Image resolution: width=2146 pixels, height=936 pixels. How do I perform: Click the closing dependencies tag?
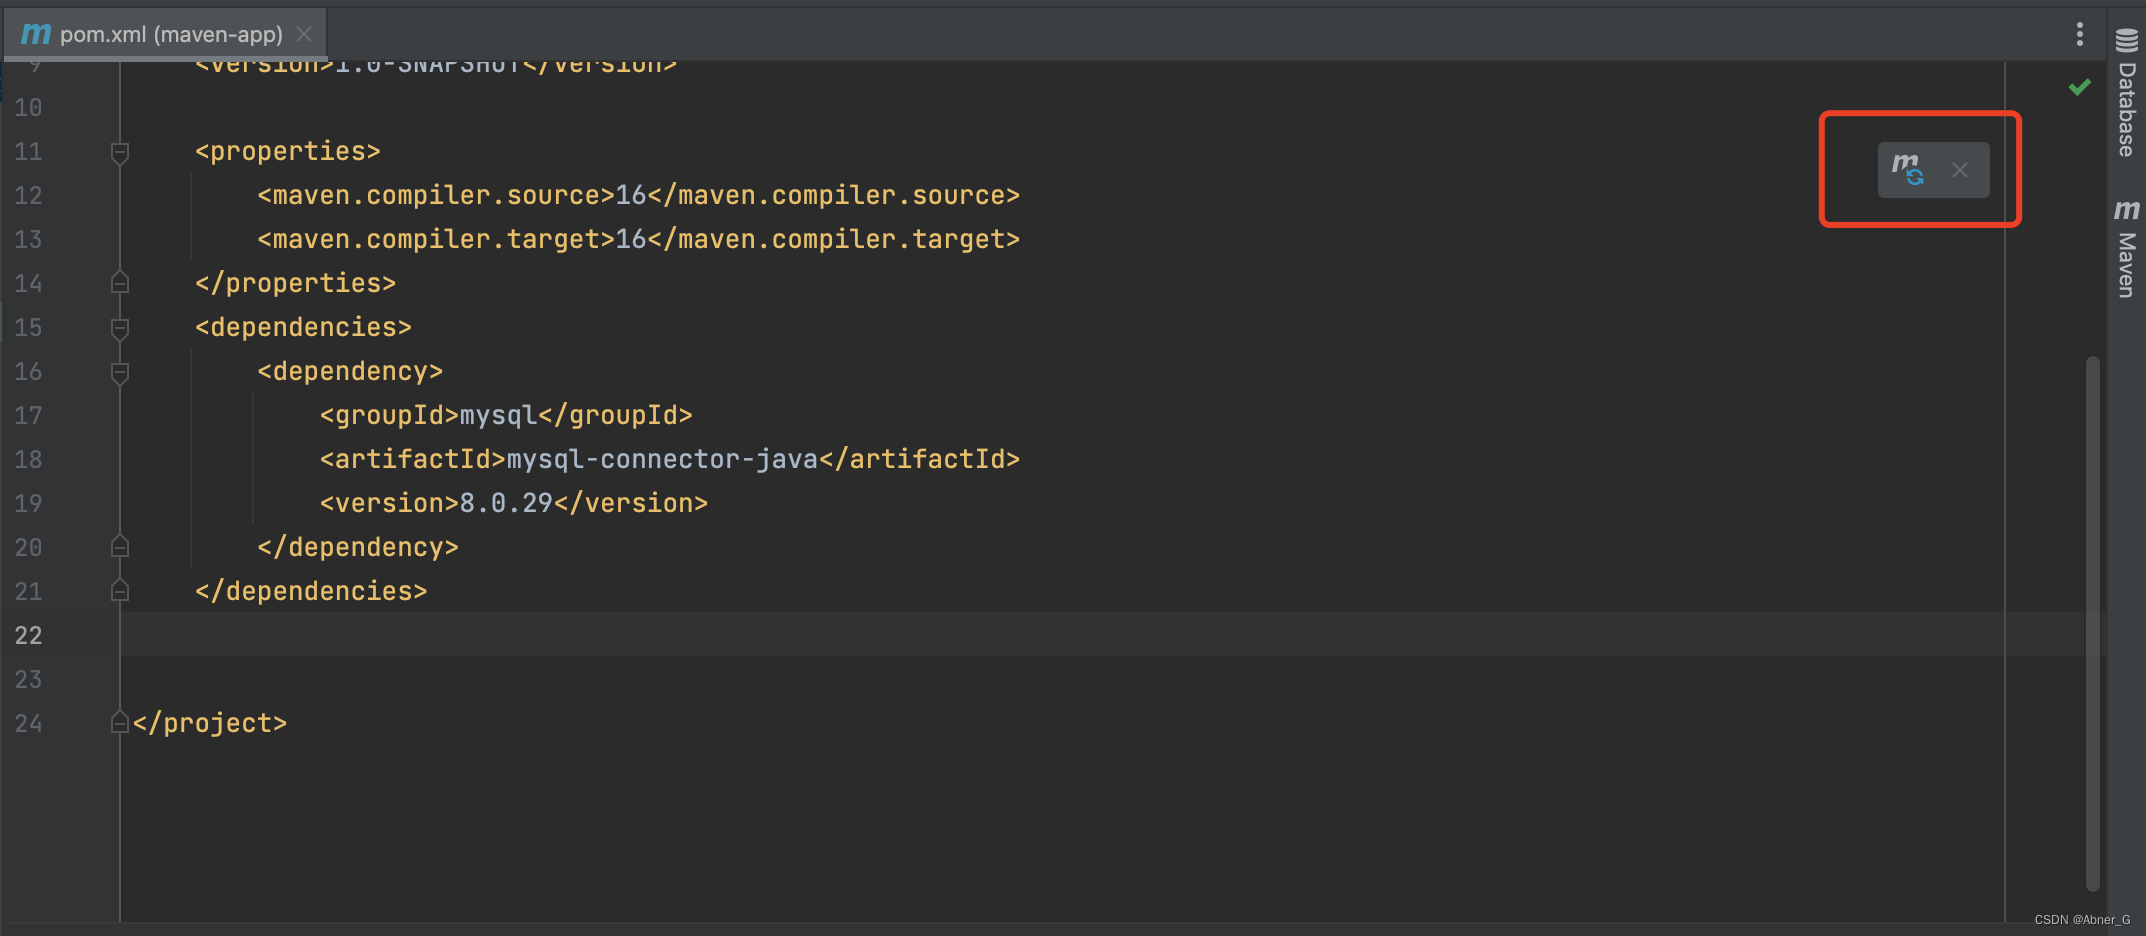[x=311, y=591]
